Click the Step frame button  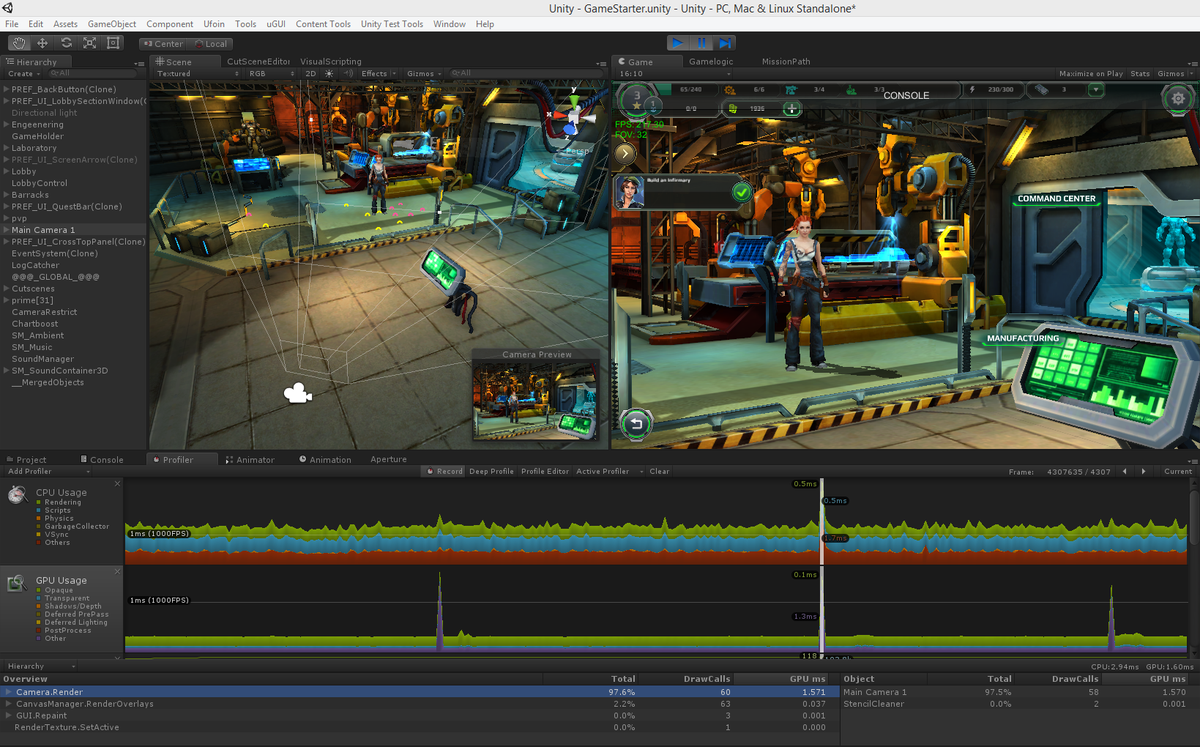[725, 43]
